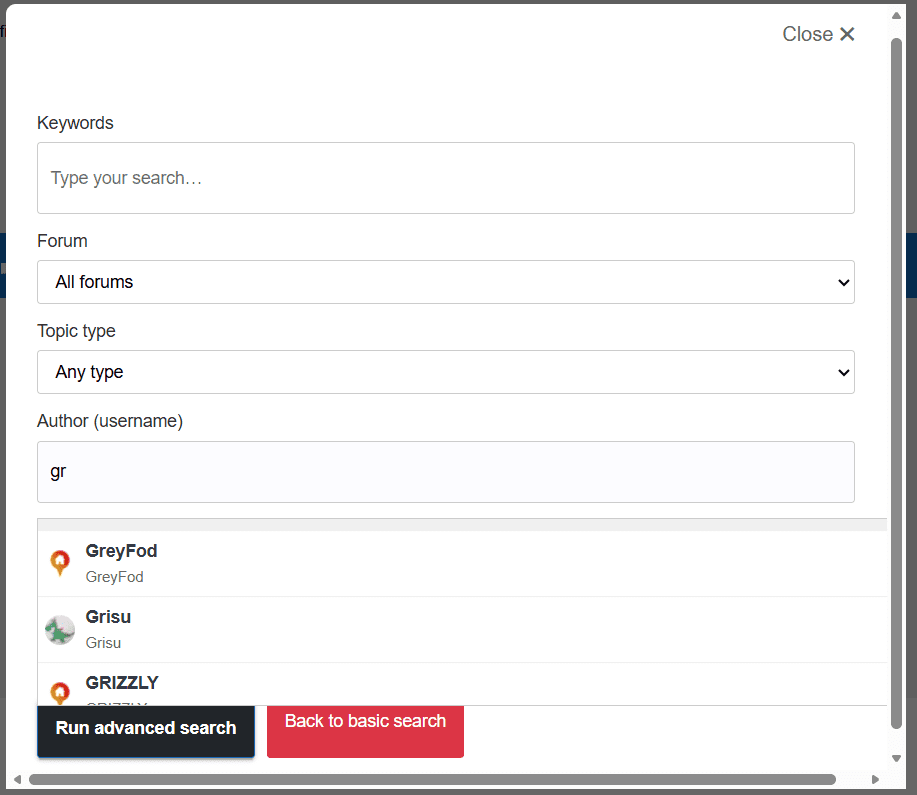Open the Forum dropdown showing All forums
Viewport: 917px width, 795px height.
click(x=445, y=282)
